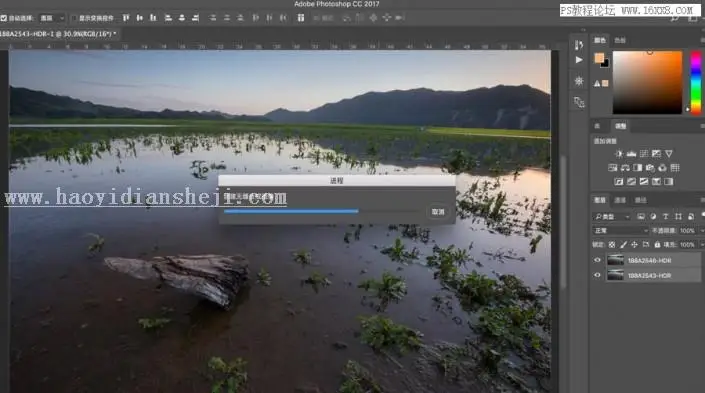This screenshot has height=393, width=705.
Task: Select the 188A2546-HDR layer thumbnail
Action: (616, 260)
